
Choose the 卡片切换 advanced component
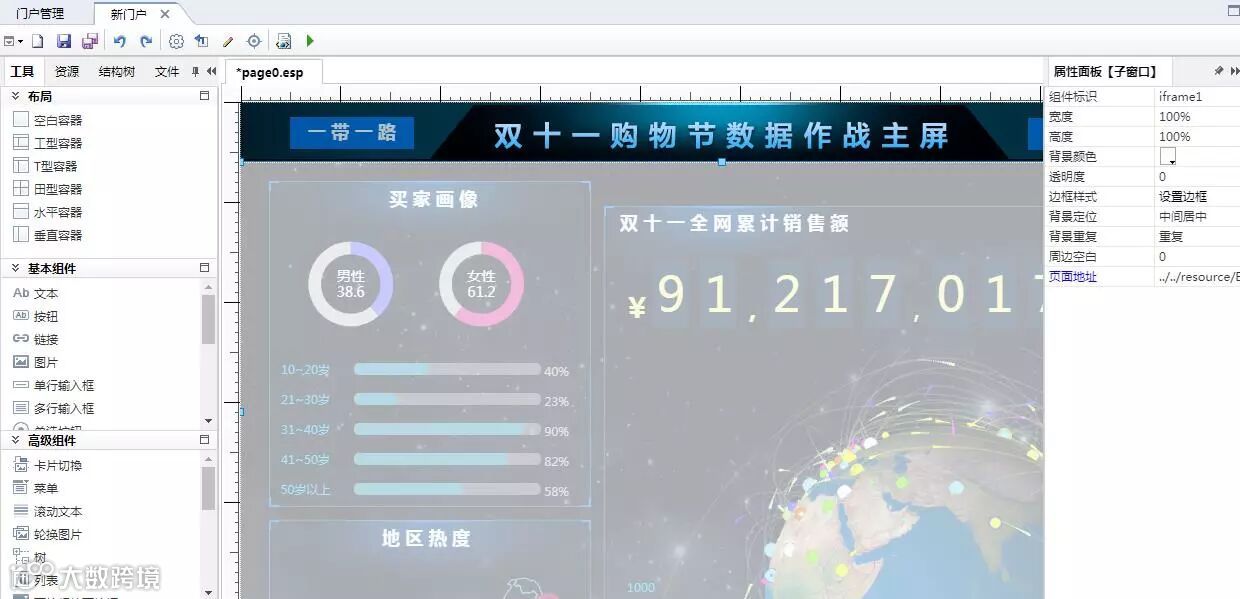coord(48,465)
